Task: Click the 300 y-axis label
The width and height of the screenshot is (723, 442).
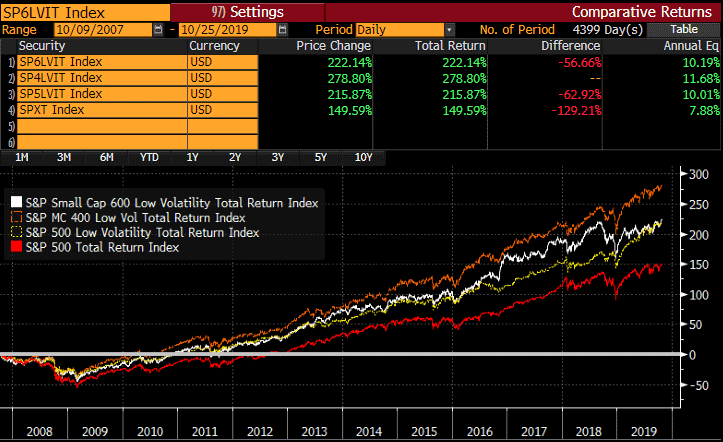Action: (699, 174)
